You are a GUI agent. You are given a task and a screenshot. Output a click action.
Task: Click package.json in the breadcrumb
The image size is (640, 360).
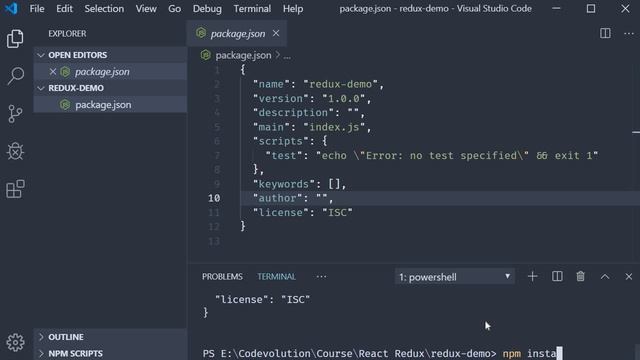243,55
